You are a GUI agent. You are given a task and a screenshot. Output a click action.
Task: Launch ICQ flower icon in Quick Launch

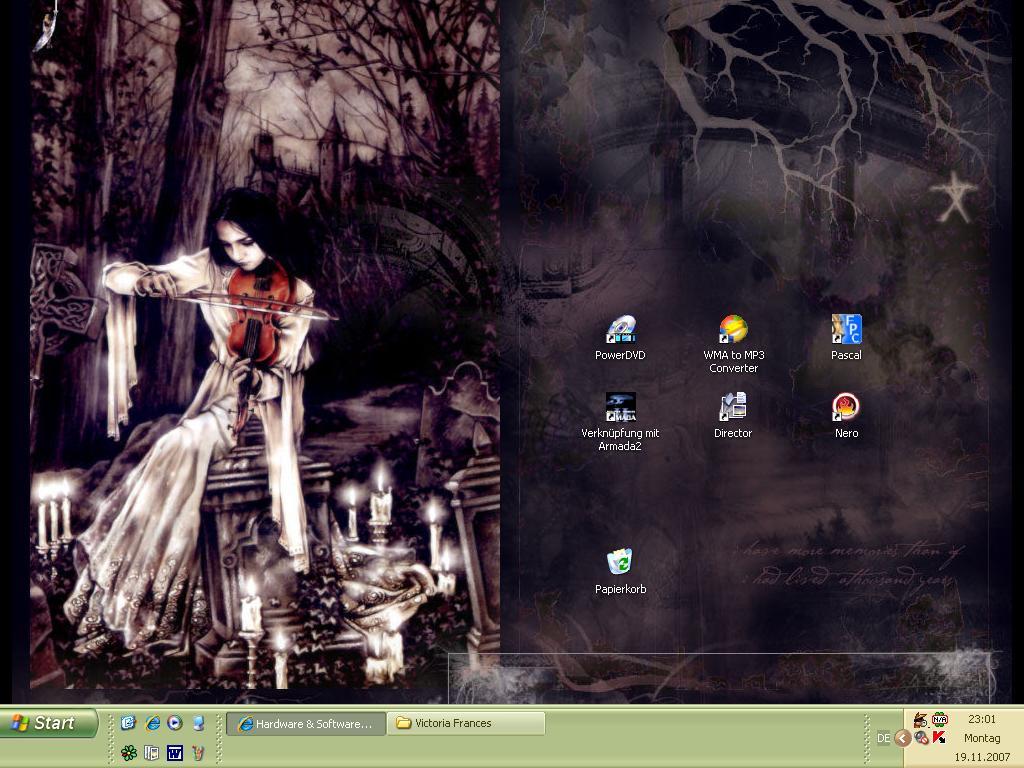tap(129, 753)
